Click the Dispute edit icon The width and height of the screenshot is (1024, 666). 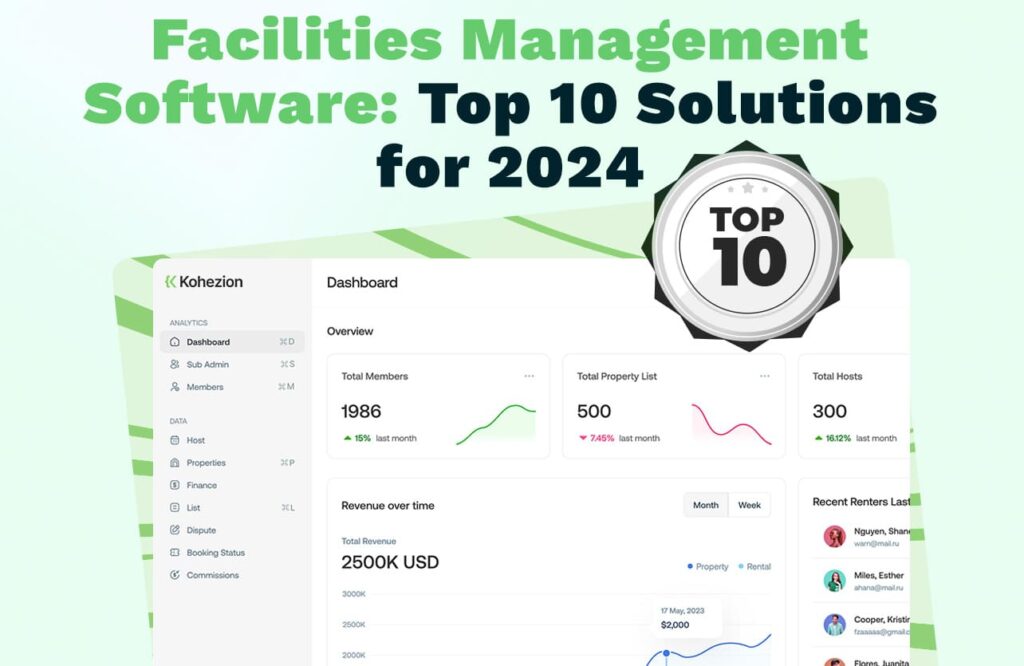tap(174, 530)
